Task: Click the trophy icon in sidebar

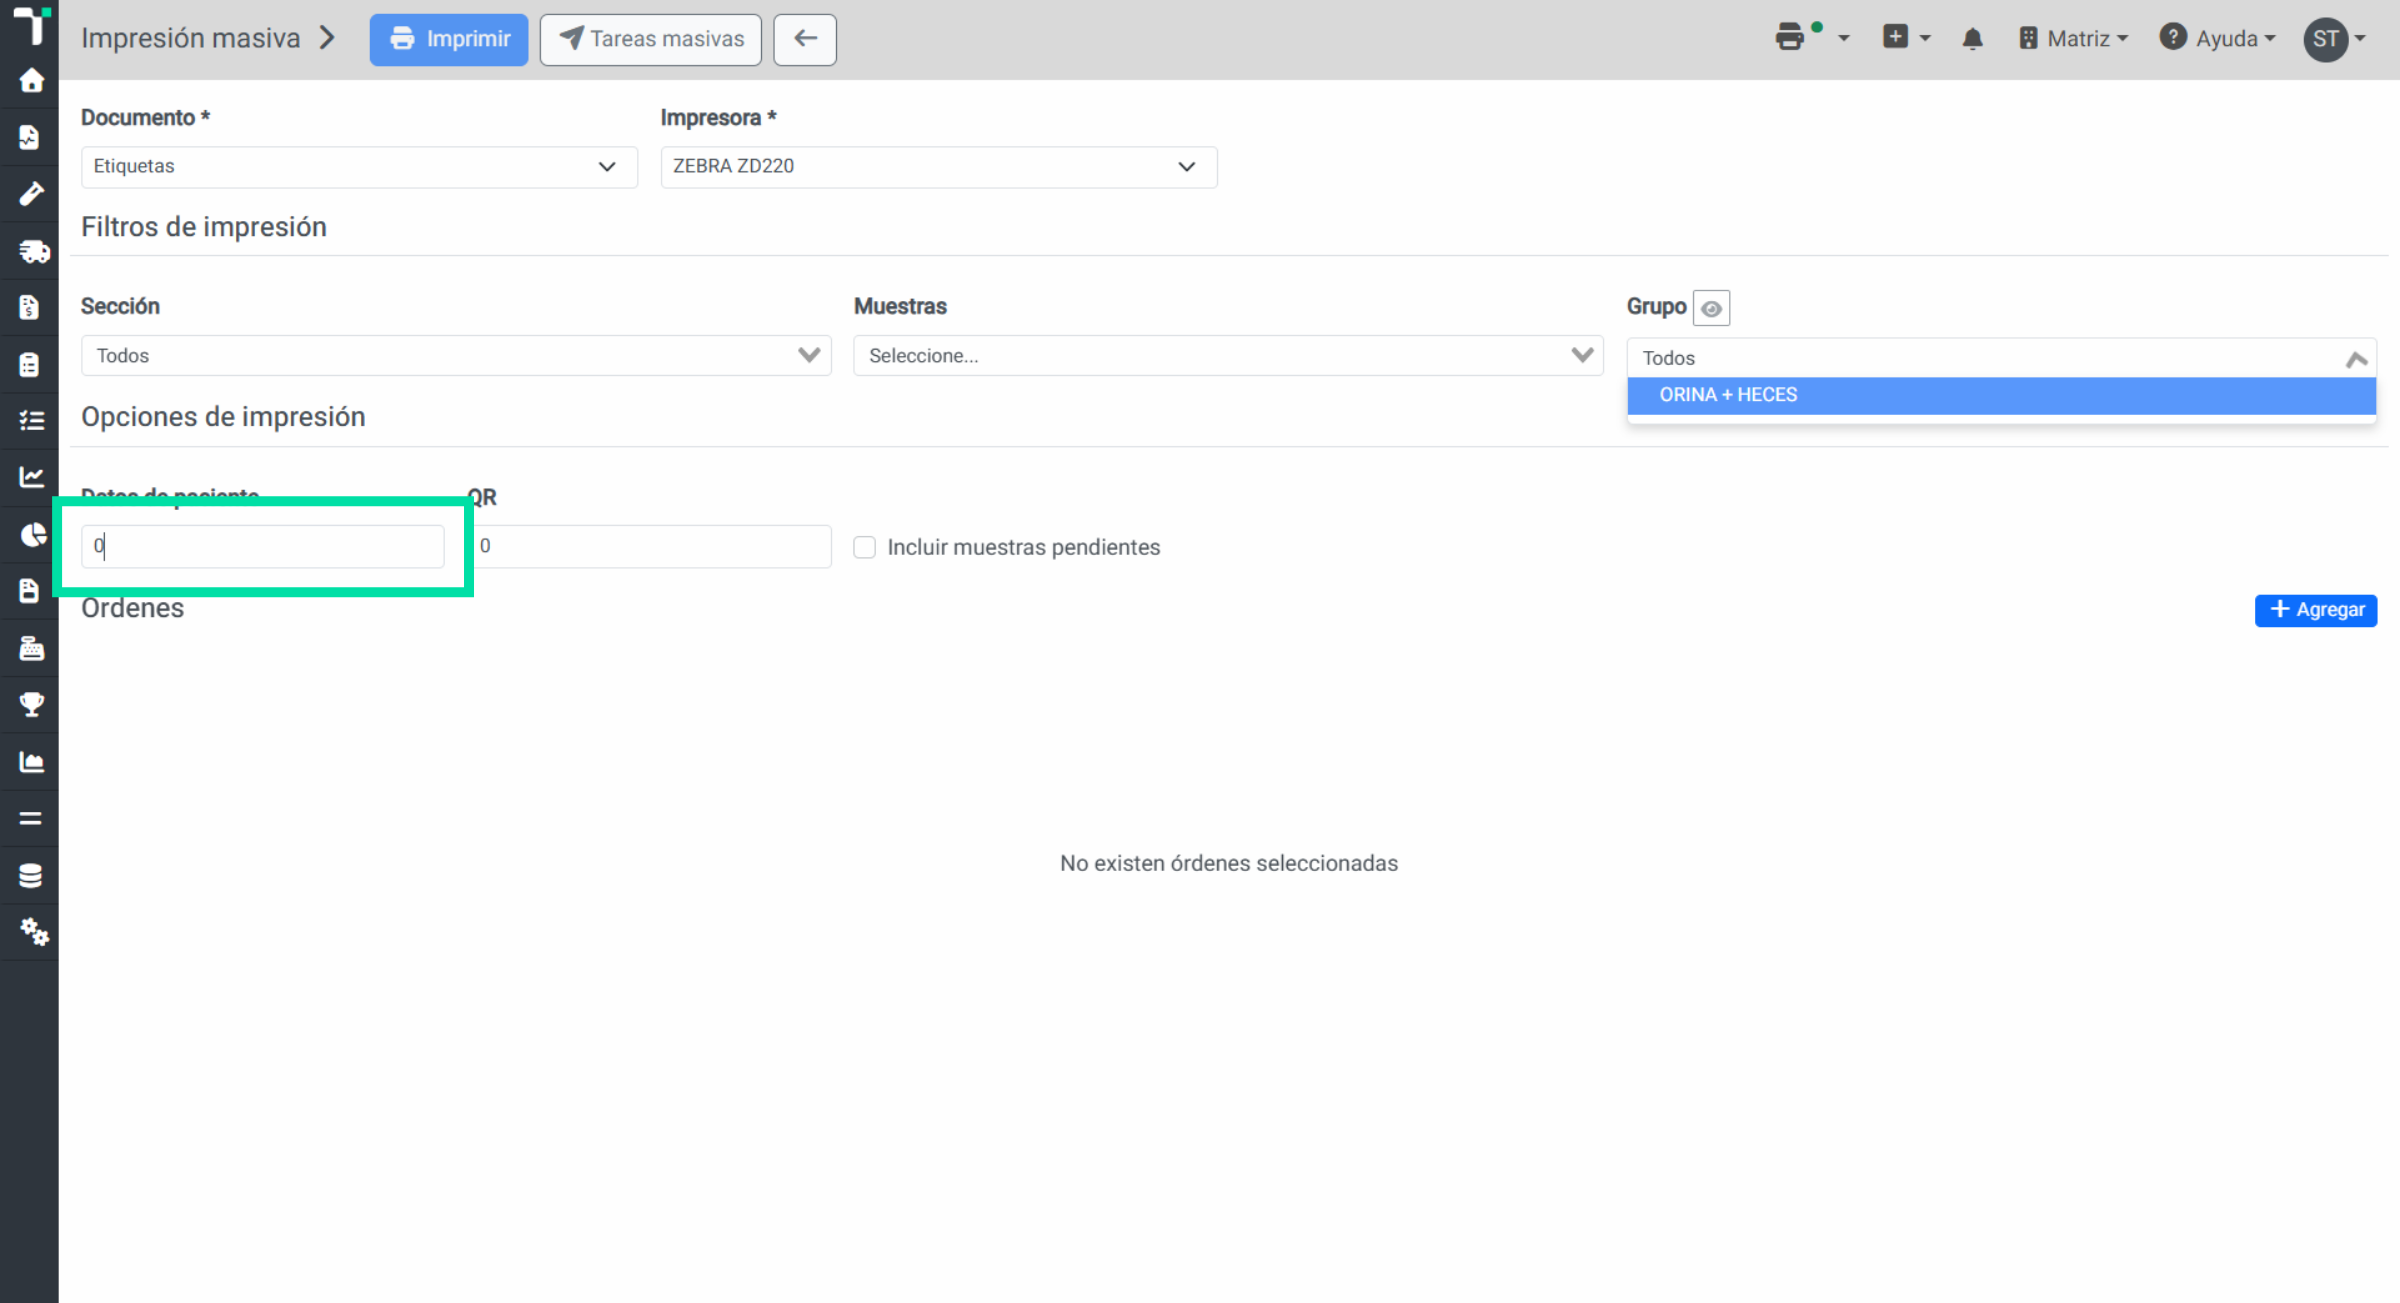Action: (x=31, y=704)
